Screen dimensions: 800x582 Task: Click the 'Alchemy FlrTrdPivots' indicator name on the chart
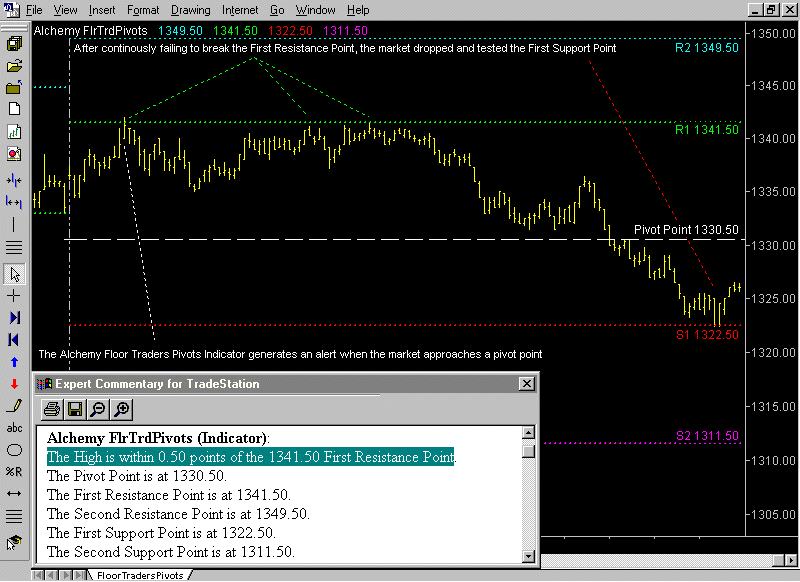click(x=90, y=31)
